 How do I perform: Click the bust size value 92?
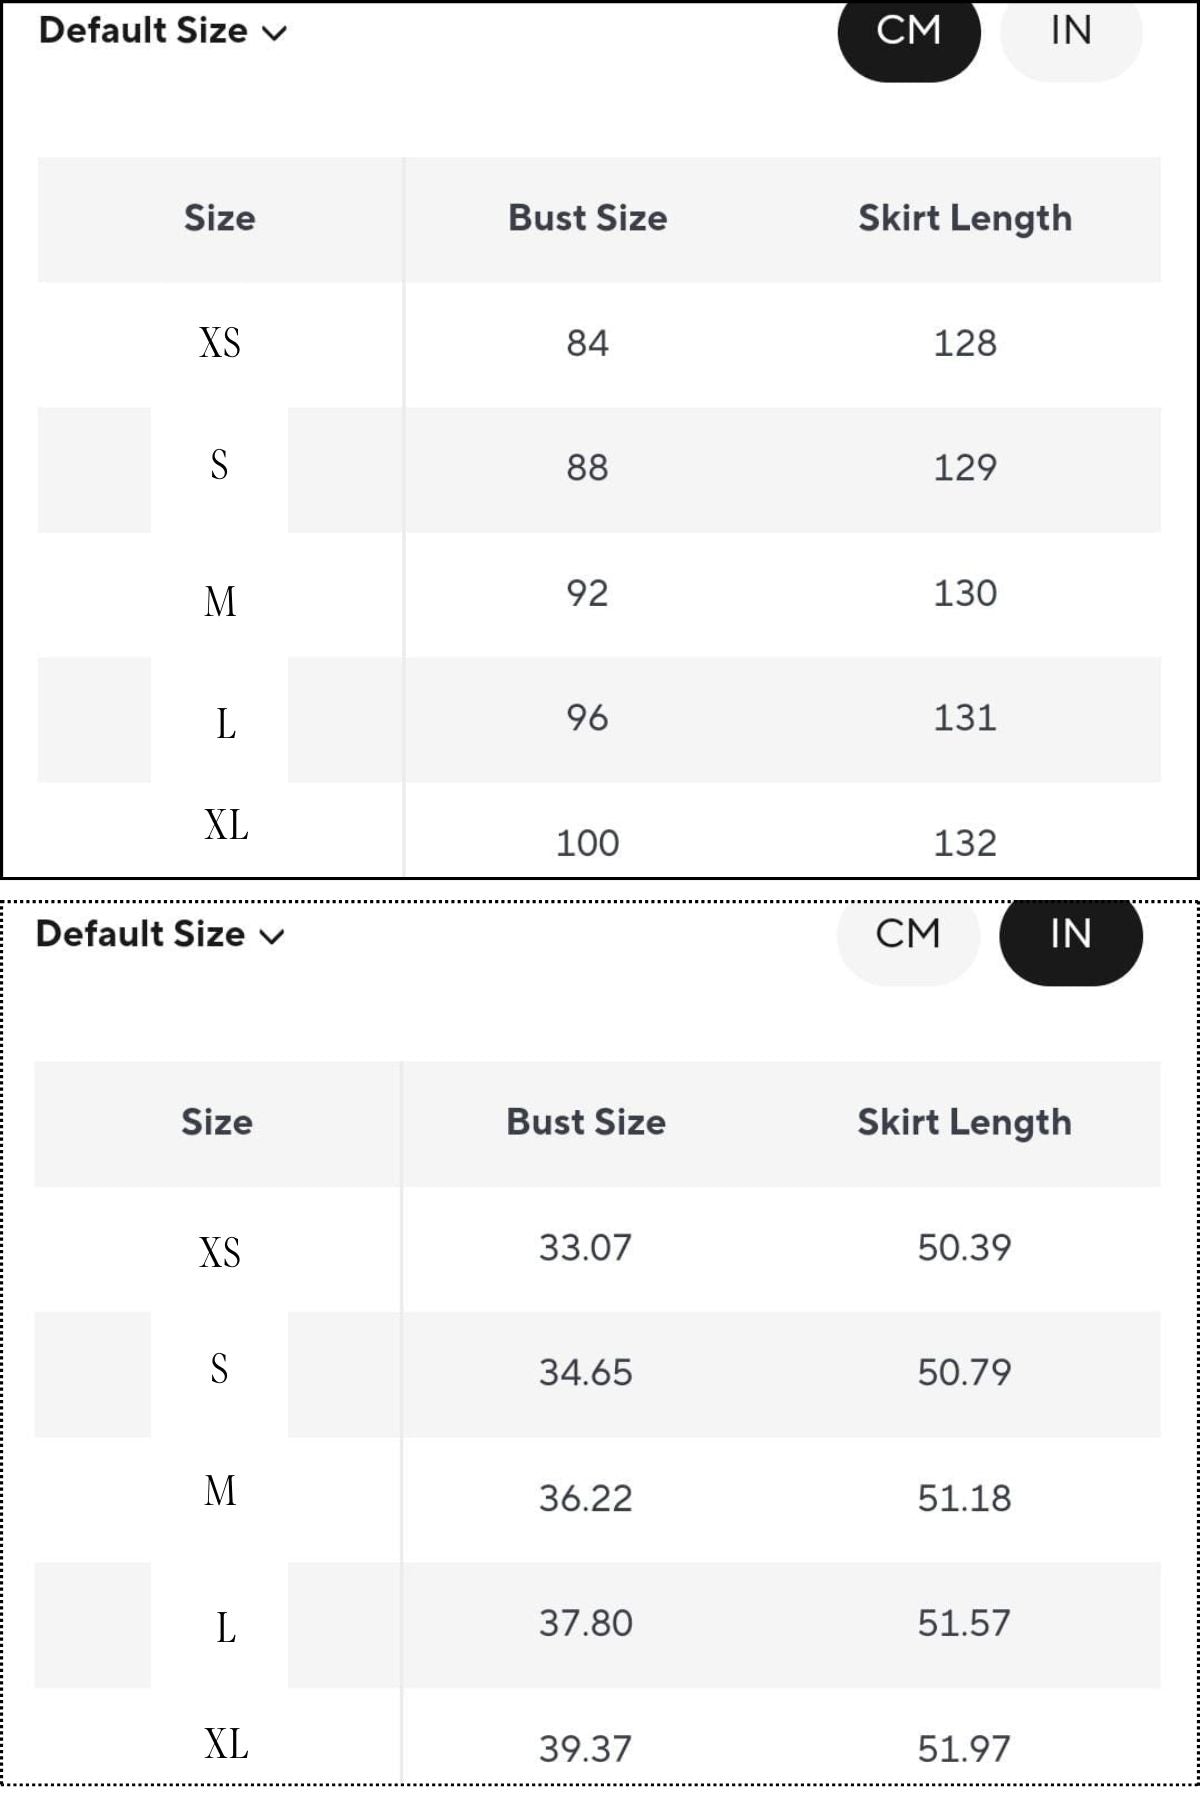coord(587,593)
